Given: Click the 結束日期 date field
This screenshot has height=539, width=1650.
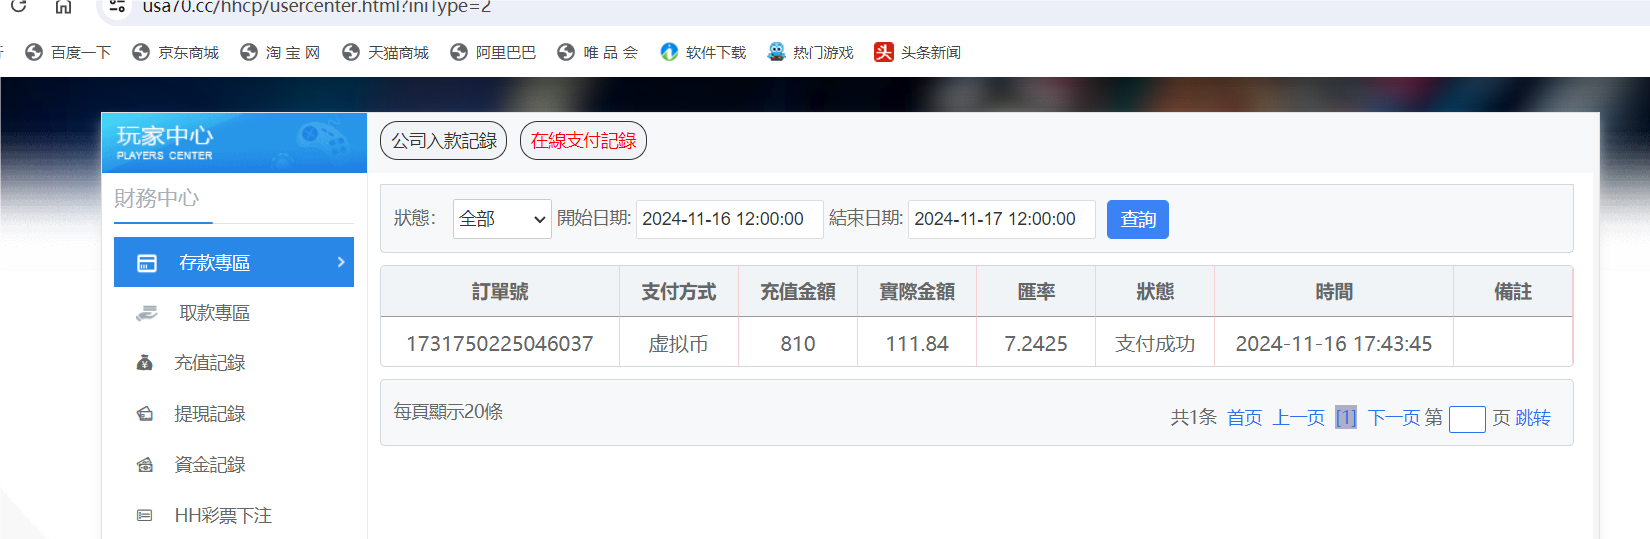Looking at the screenshot, I should [1002, 219].
